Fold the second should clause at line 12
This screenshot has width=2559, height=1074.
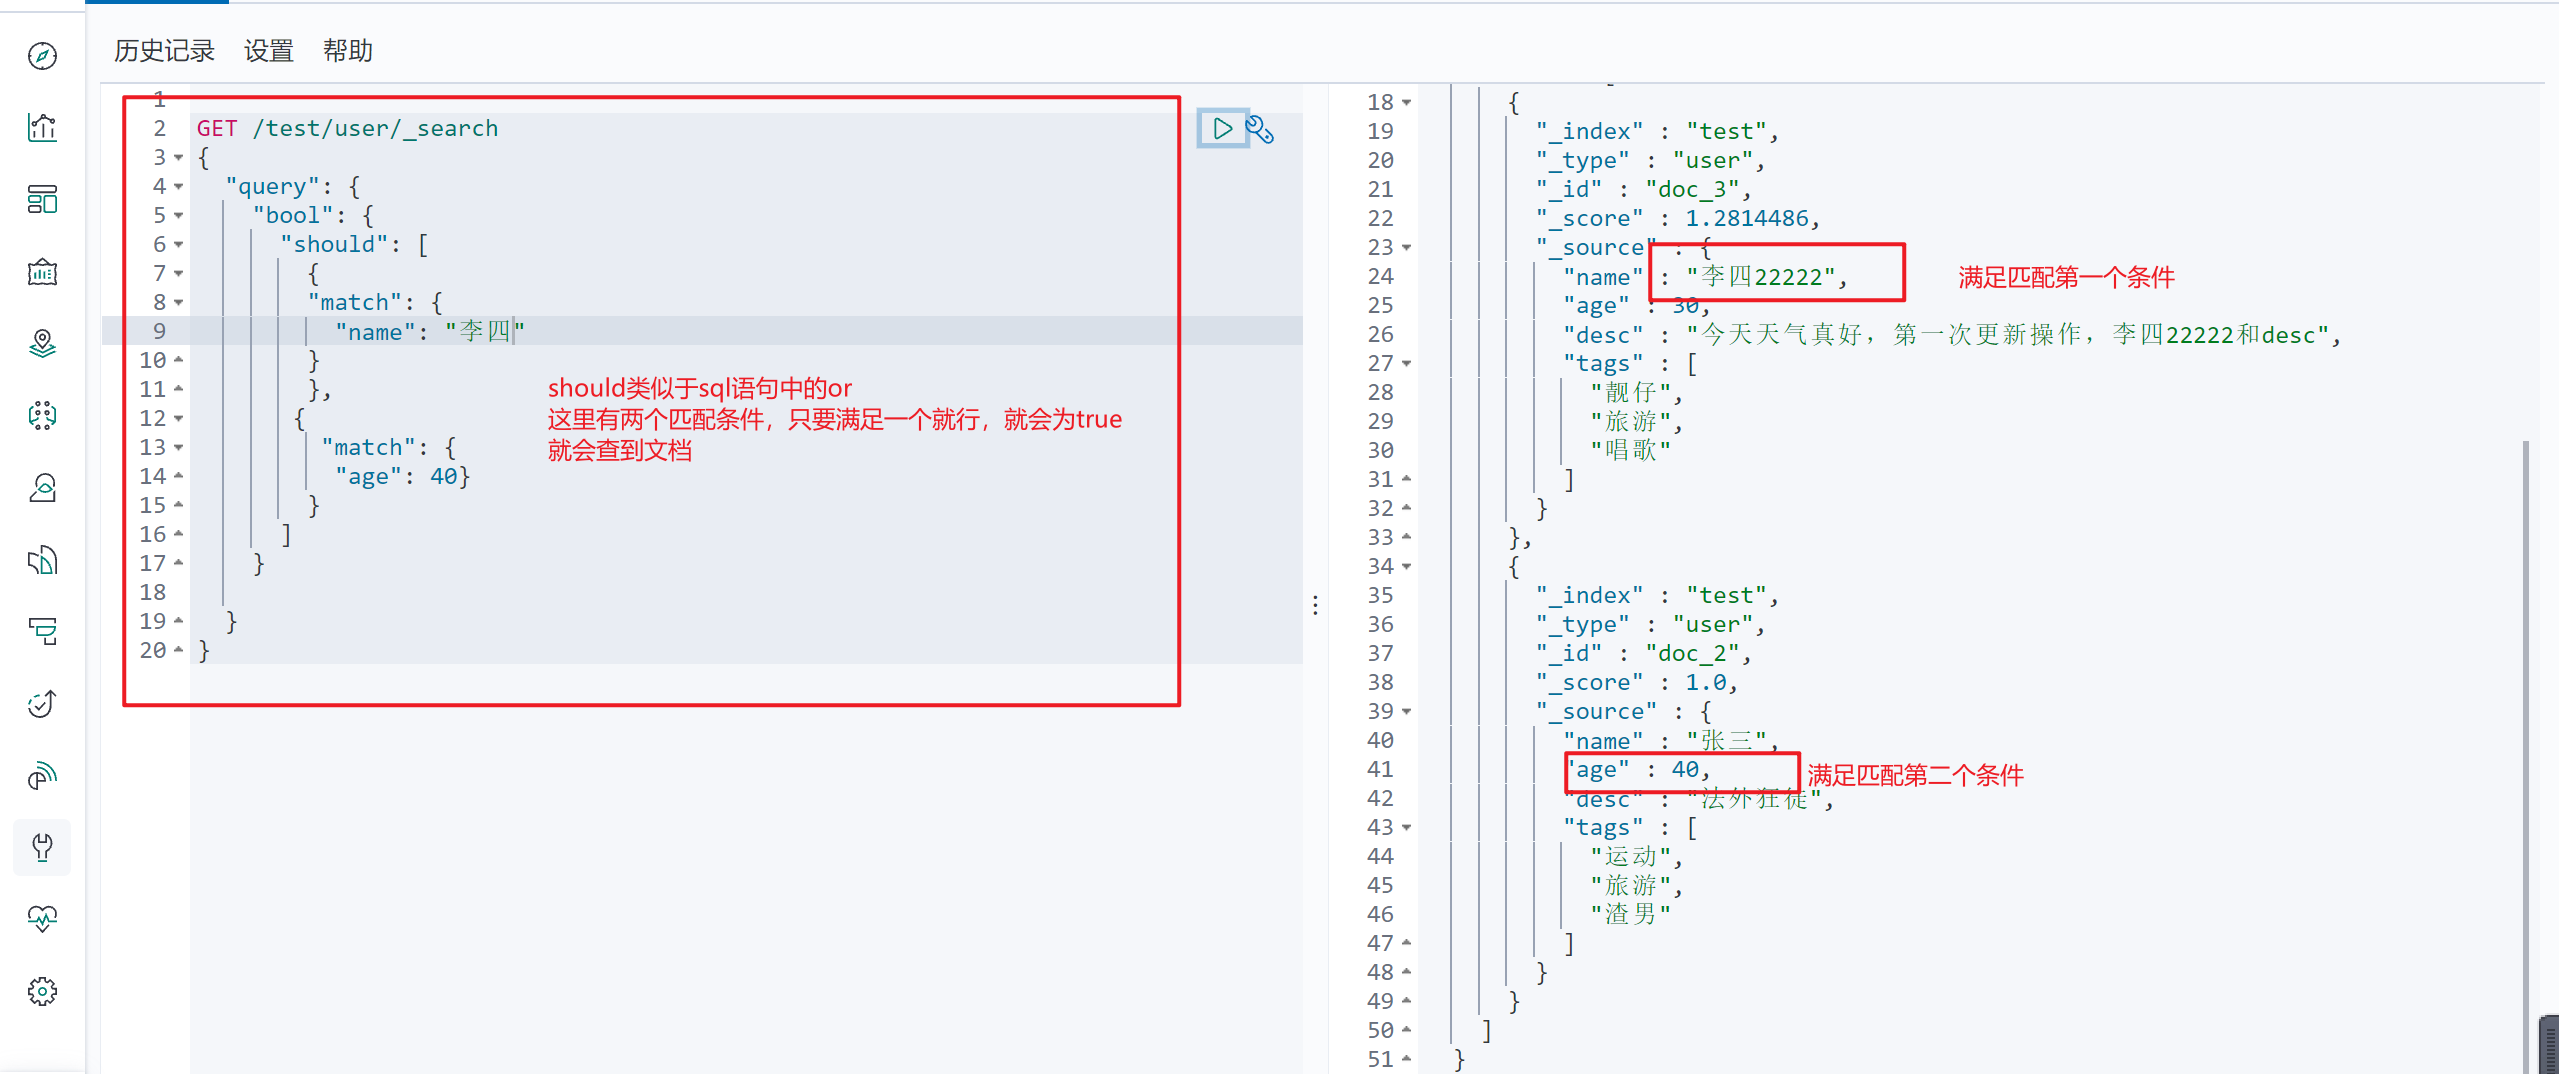[x=179, y=419]
